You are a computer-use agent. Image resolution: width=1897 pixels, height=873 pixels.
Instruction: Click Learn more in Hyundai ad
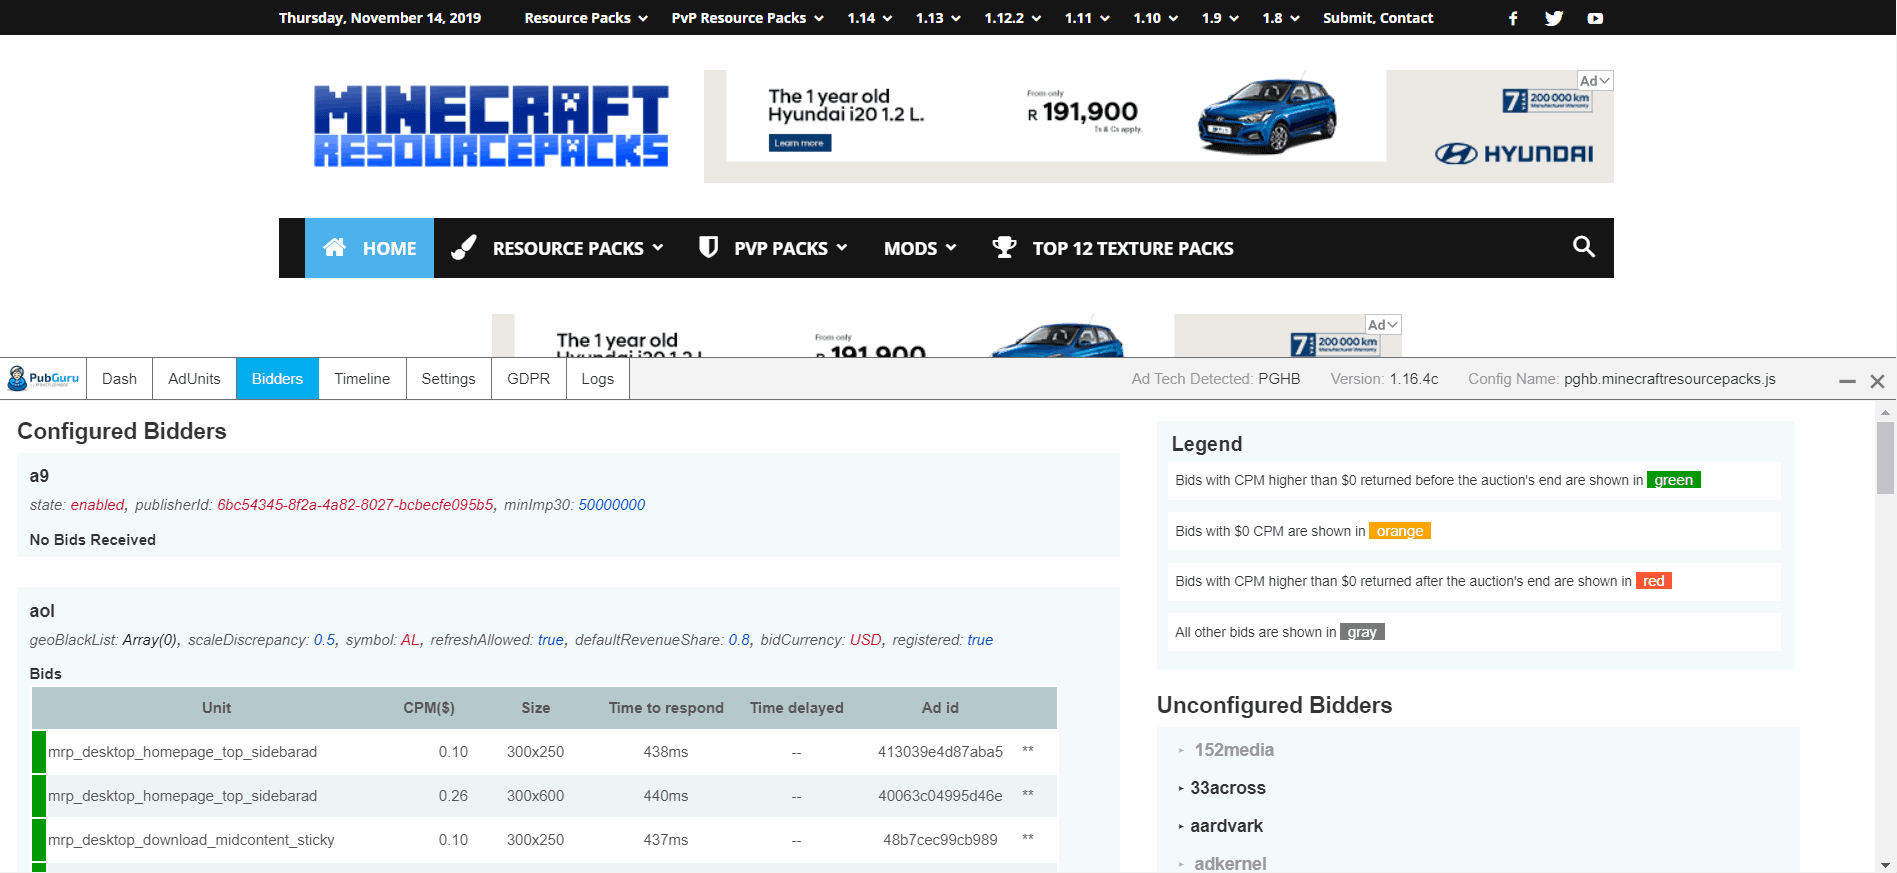tap(799, 143)
